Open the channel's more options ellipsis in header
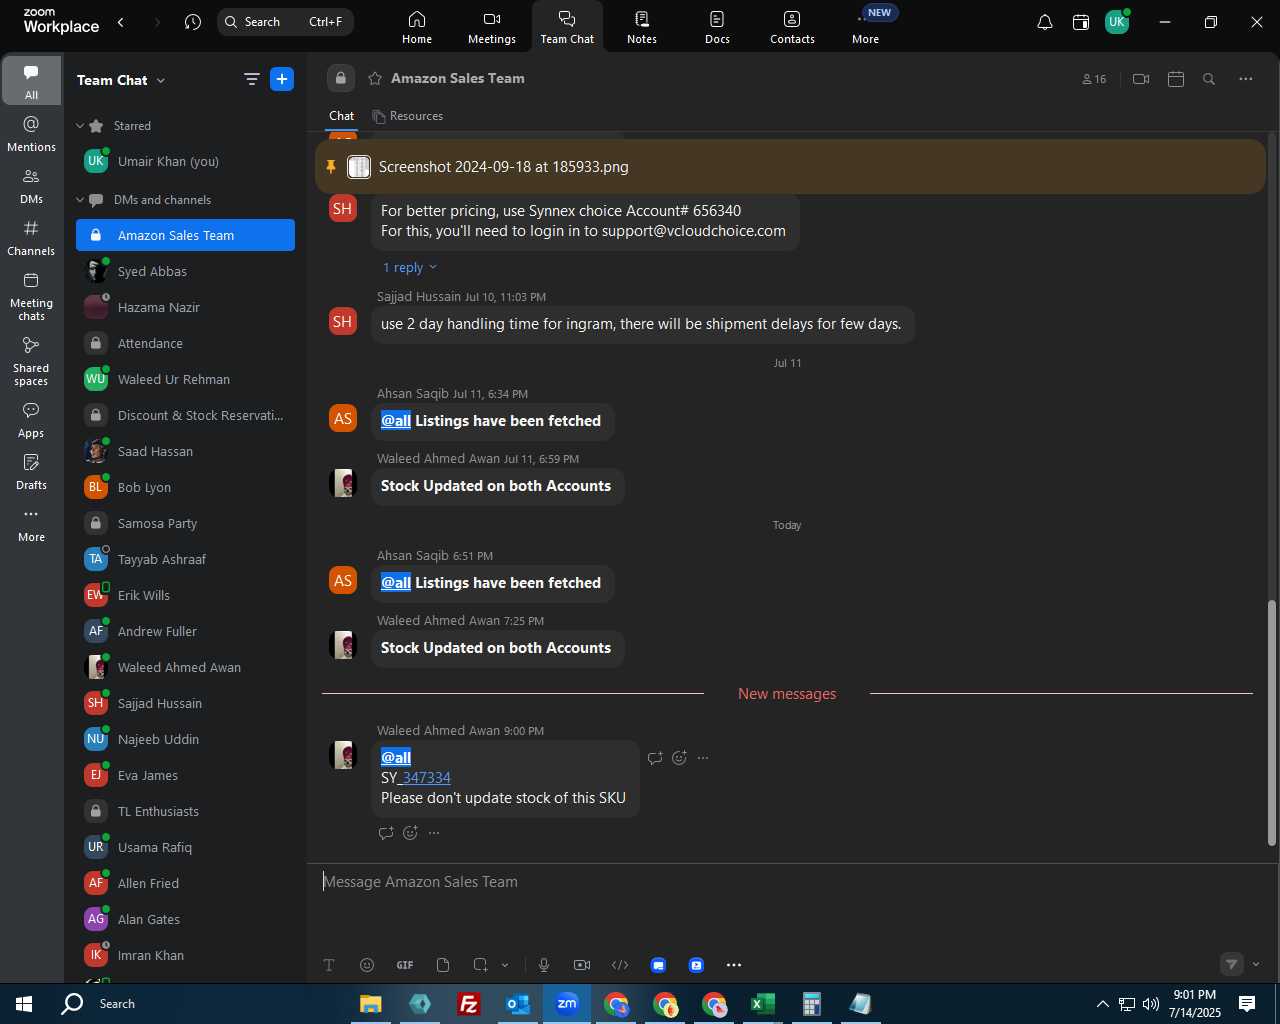Viewport: 1280px width, 1024px height. point(1246,79)
